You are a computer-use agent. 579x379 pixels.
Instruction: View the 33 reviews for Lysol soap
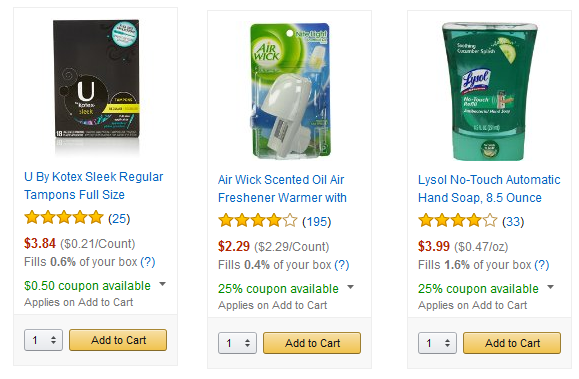pyautogui.click(x=513, y=221)
